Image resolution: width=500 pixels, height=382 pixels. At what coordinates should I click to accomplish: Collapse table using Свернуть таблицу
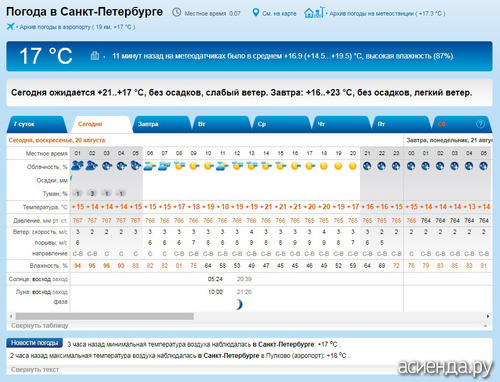(x=39, y=325)
